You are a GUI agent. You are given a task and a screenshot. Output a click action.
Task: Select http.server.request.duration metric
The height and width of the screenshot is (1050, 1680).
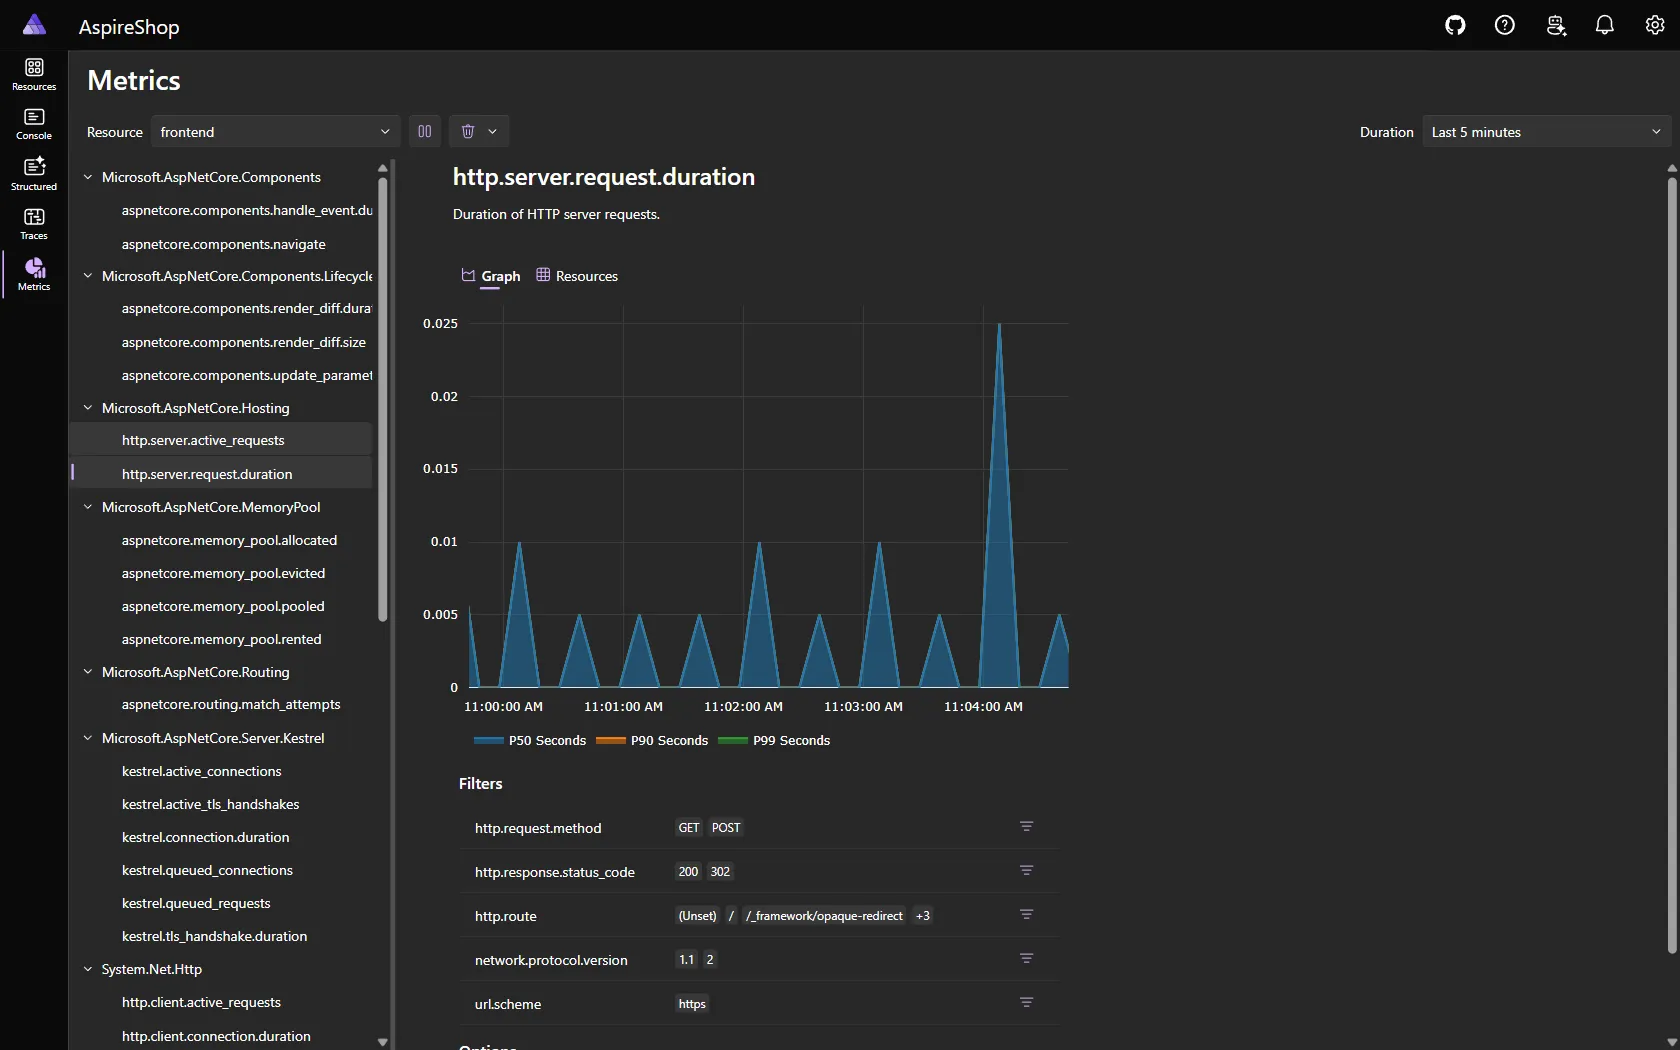point(221,474)
